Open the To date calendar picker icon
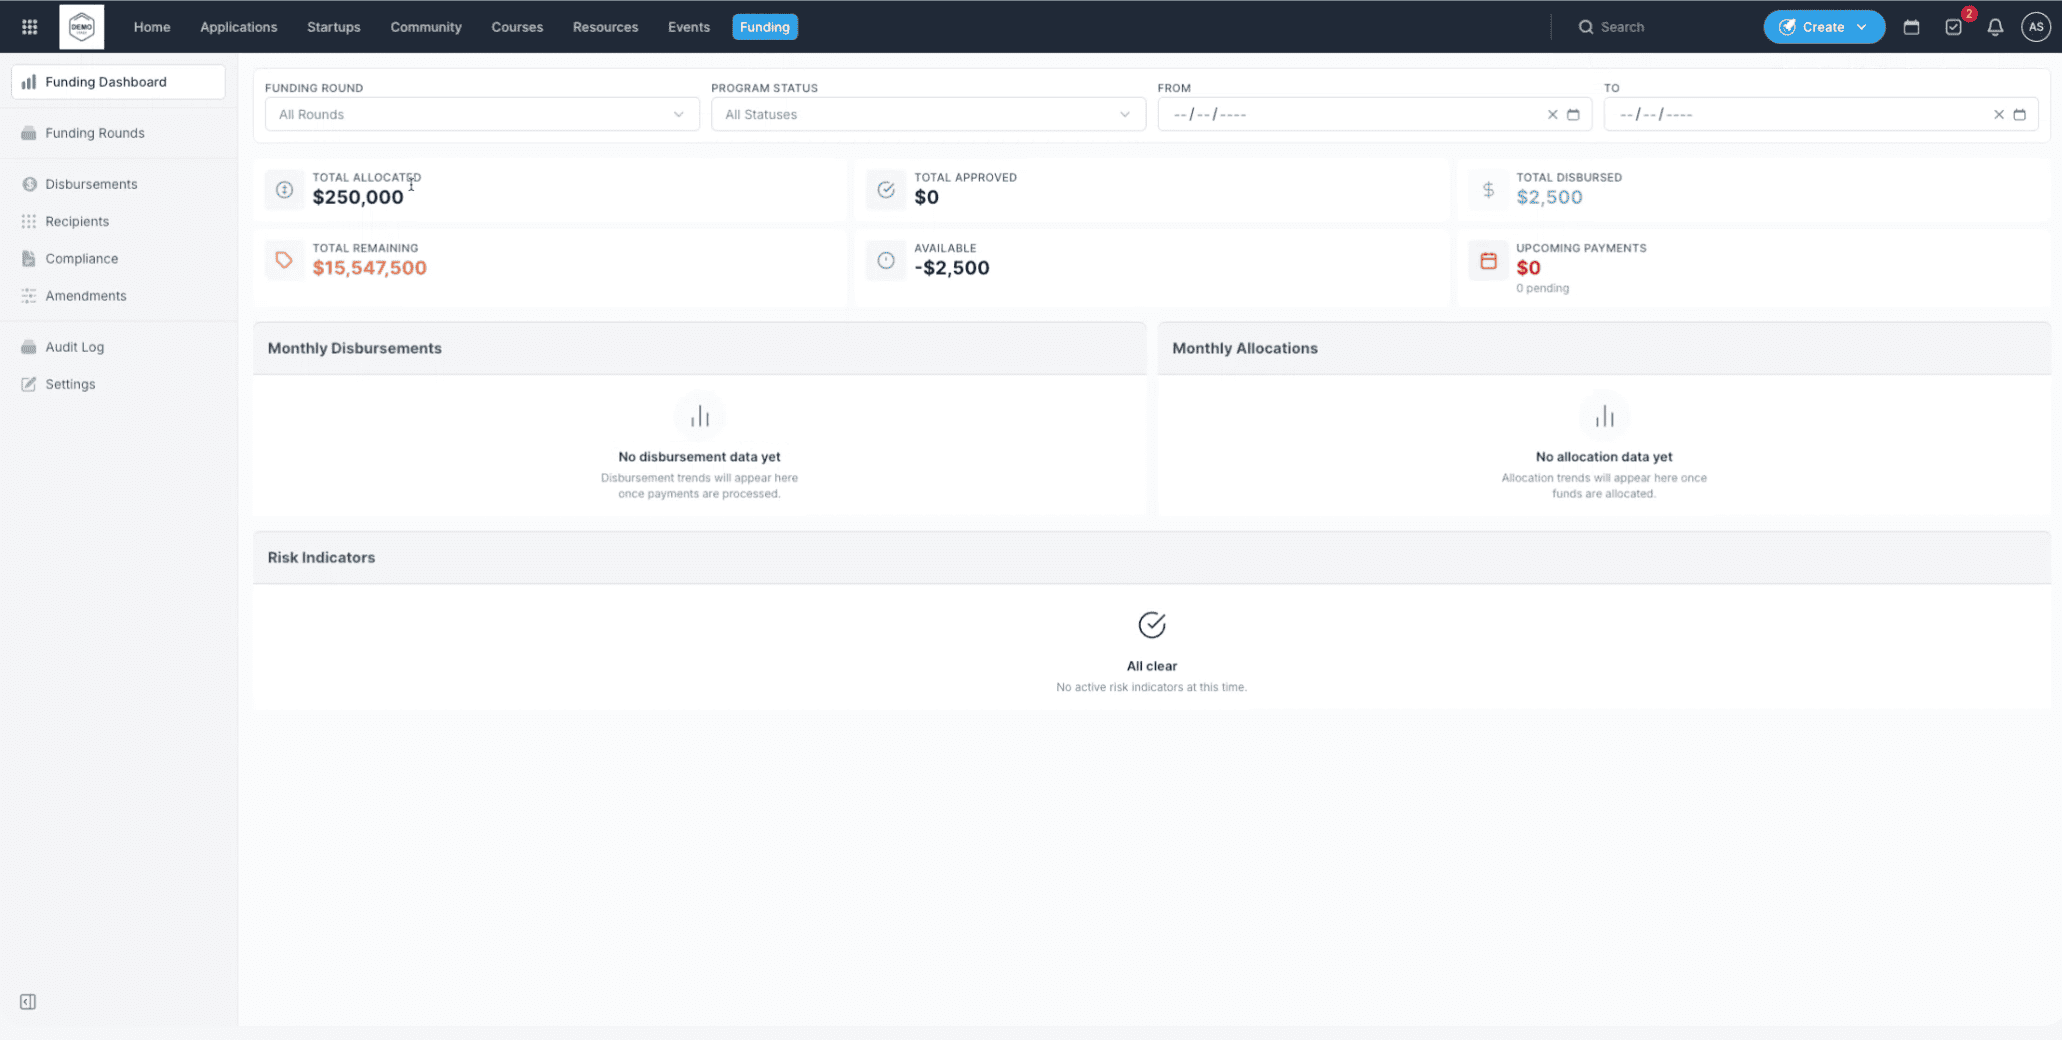 point(2019,115)
